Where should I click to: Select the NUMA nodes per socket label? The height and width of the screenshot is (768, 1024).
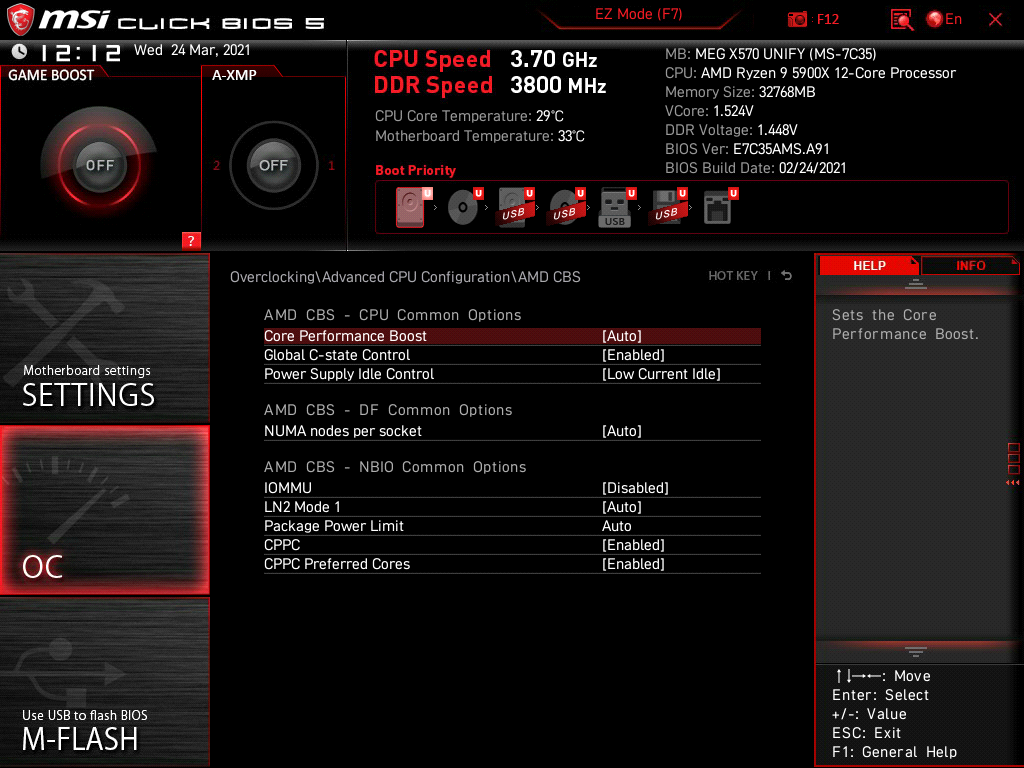(343, 431)
